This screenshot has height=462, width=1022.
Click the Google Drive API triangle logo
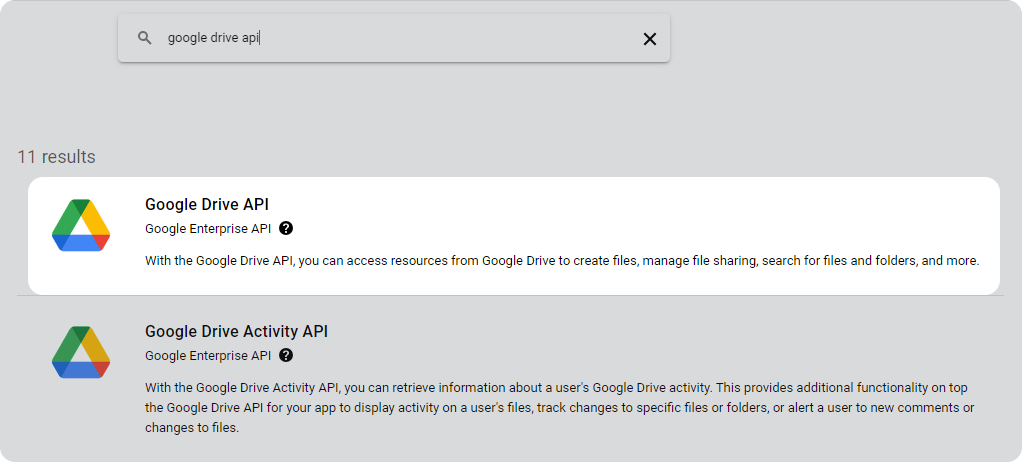tap(81, 225)
